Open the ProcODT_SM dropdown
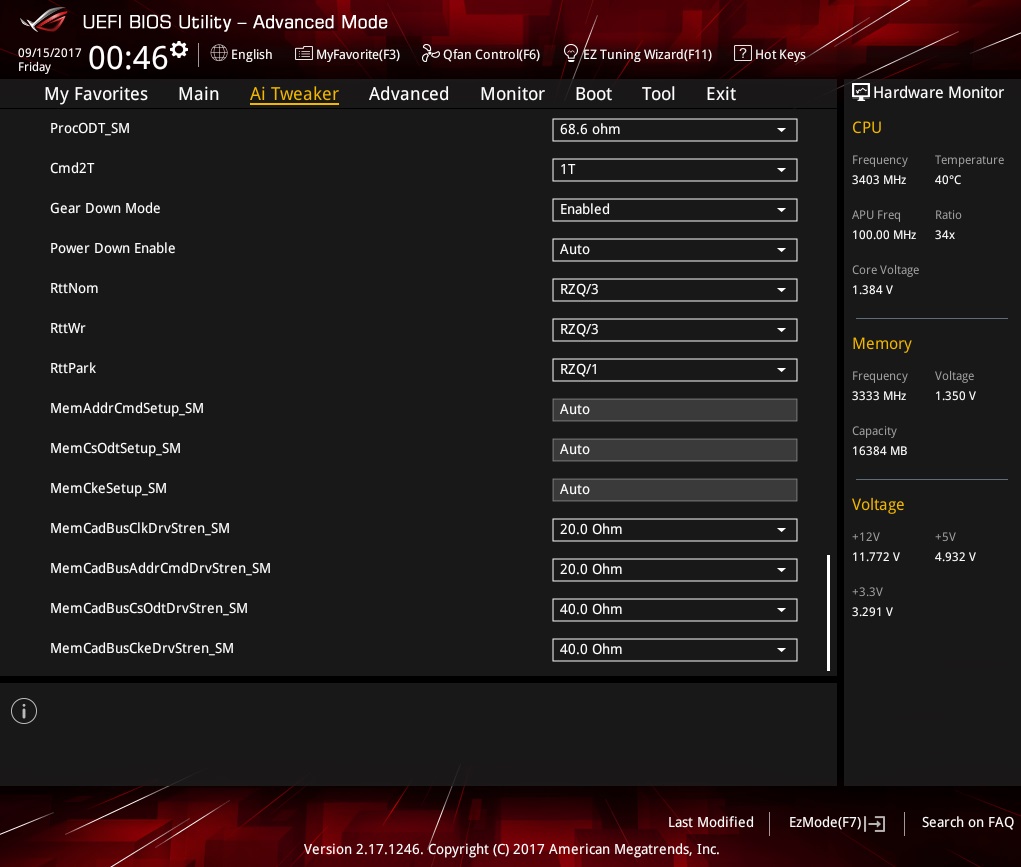Image resolution: width=1021 pixels, height=867 pixels. (674, 130)
